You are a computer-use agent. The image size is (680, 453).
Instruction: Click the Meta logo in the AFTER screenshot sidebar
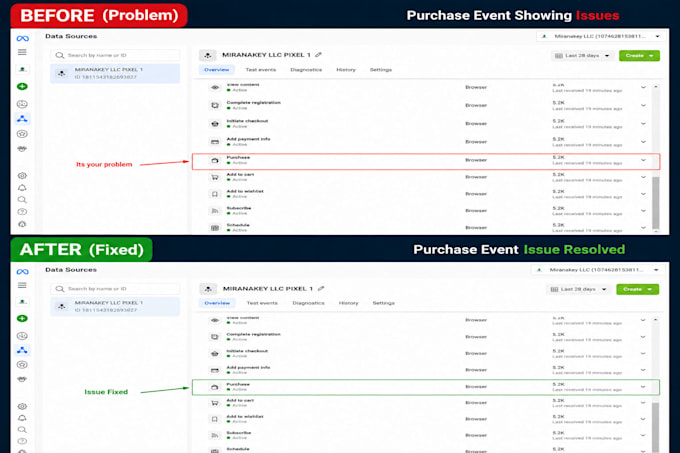[23, 272]
